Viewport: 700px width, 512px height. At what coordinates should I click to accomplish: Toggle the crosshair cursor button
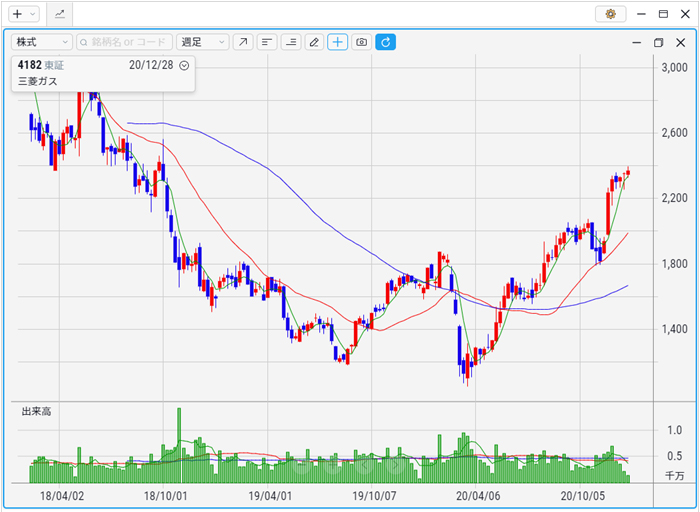338,42
